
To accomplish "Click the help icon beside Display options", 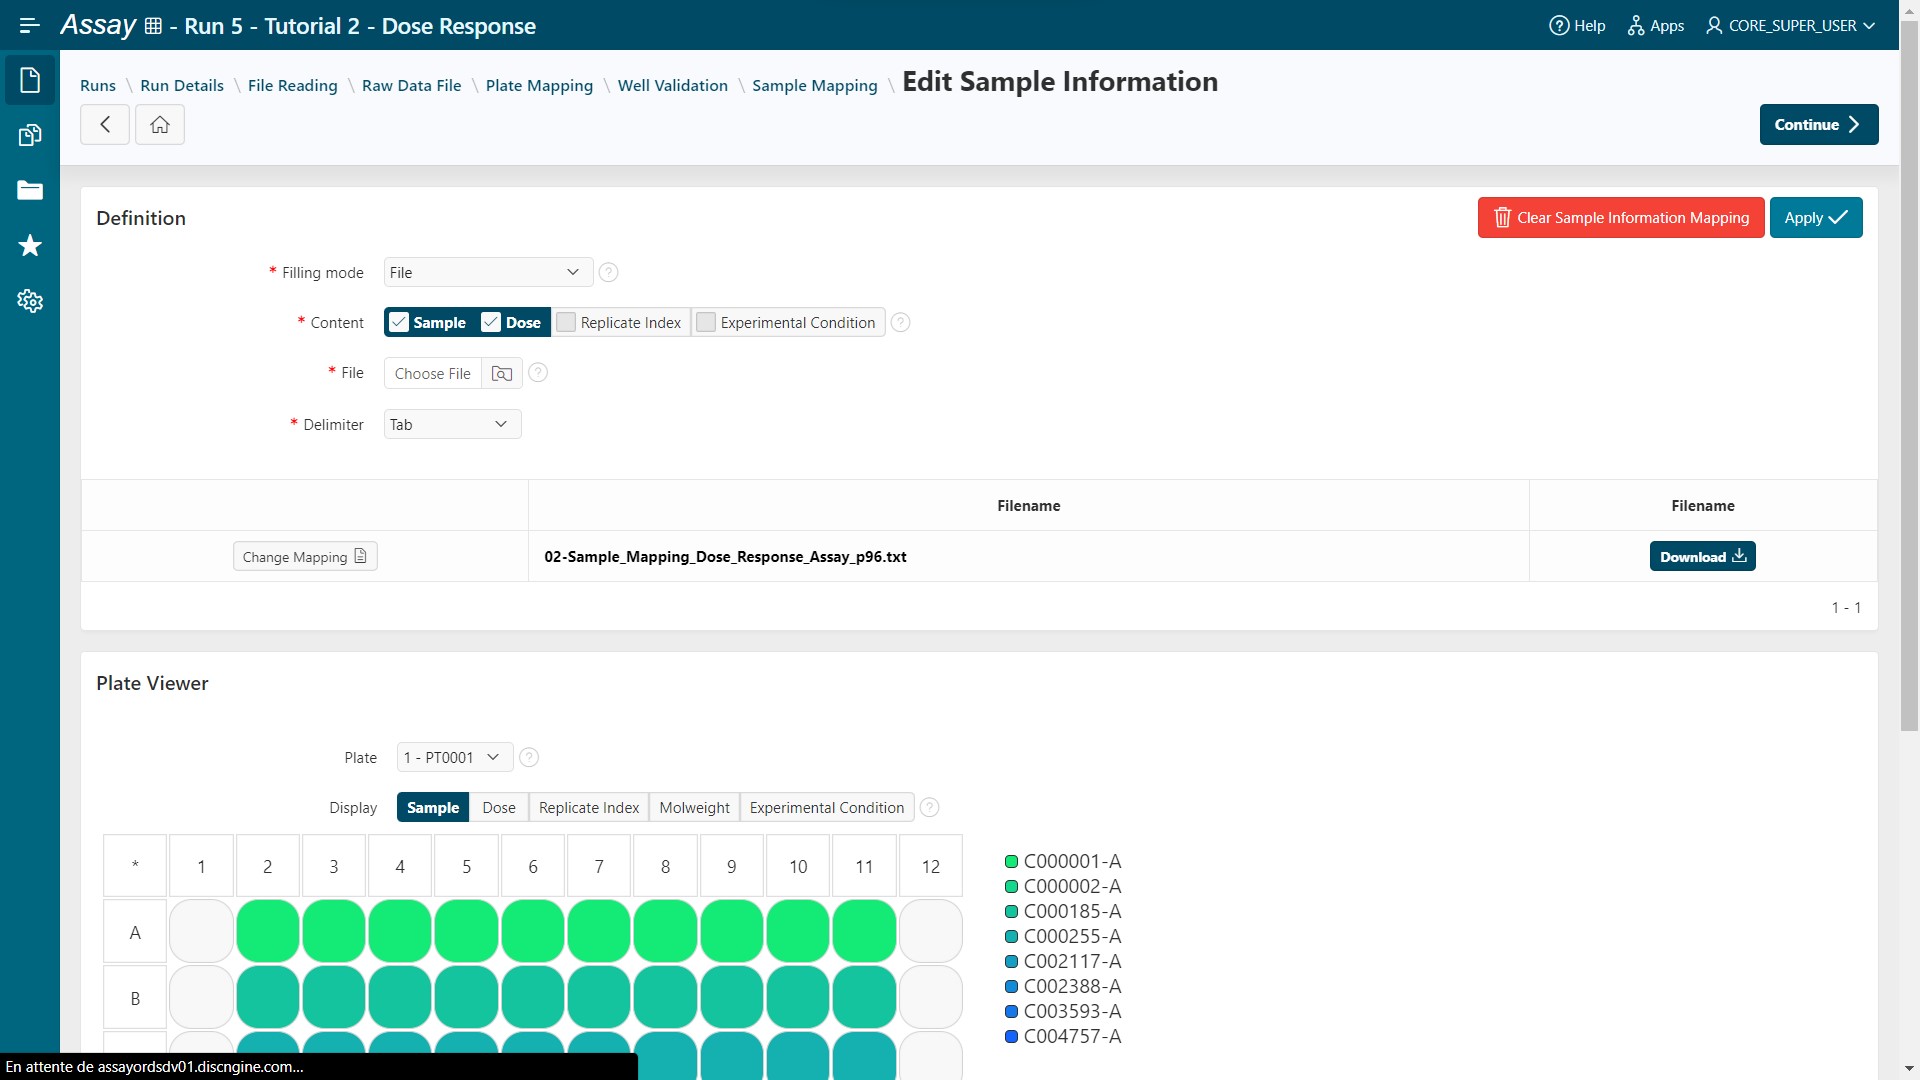I will (x=929, y=807).
